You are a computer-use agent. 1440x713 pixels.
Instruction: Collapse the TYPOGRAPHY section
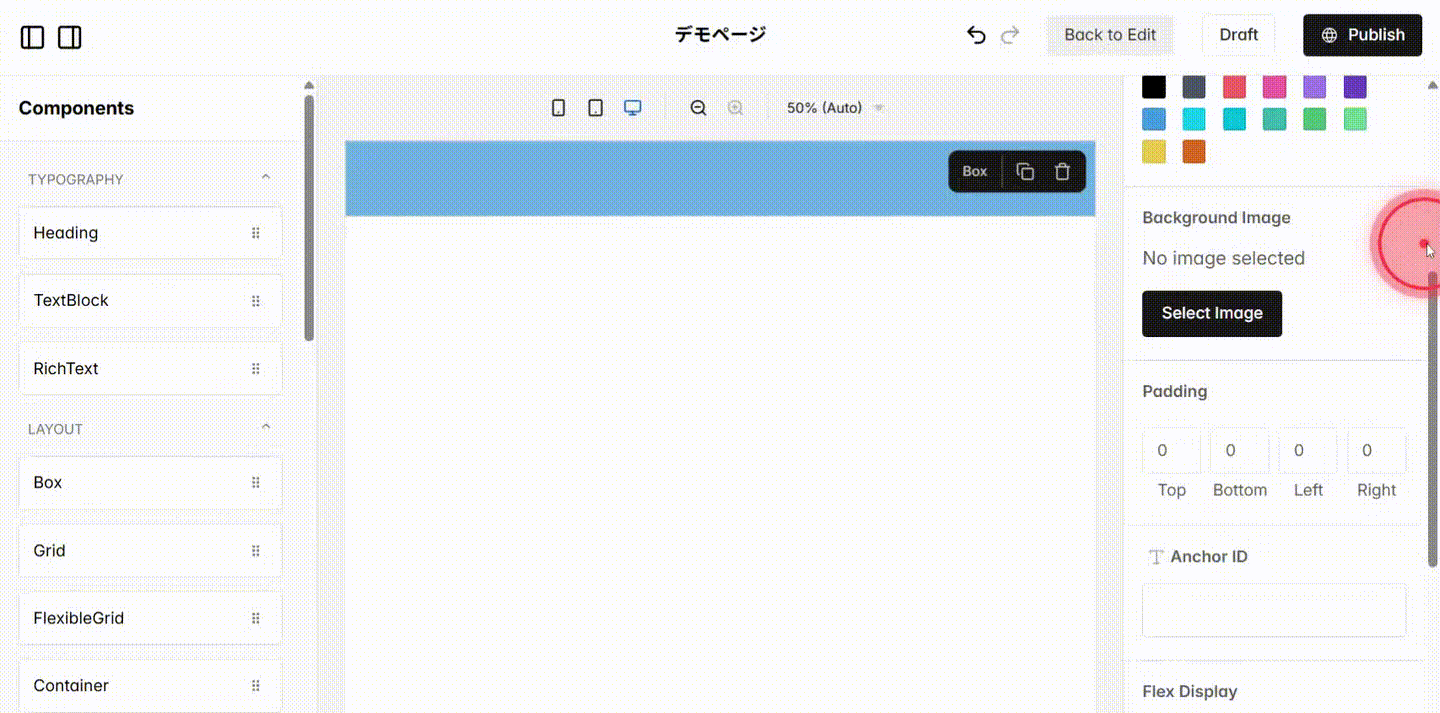pos(266,175)
